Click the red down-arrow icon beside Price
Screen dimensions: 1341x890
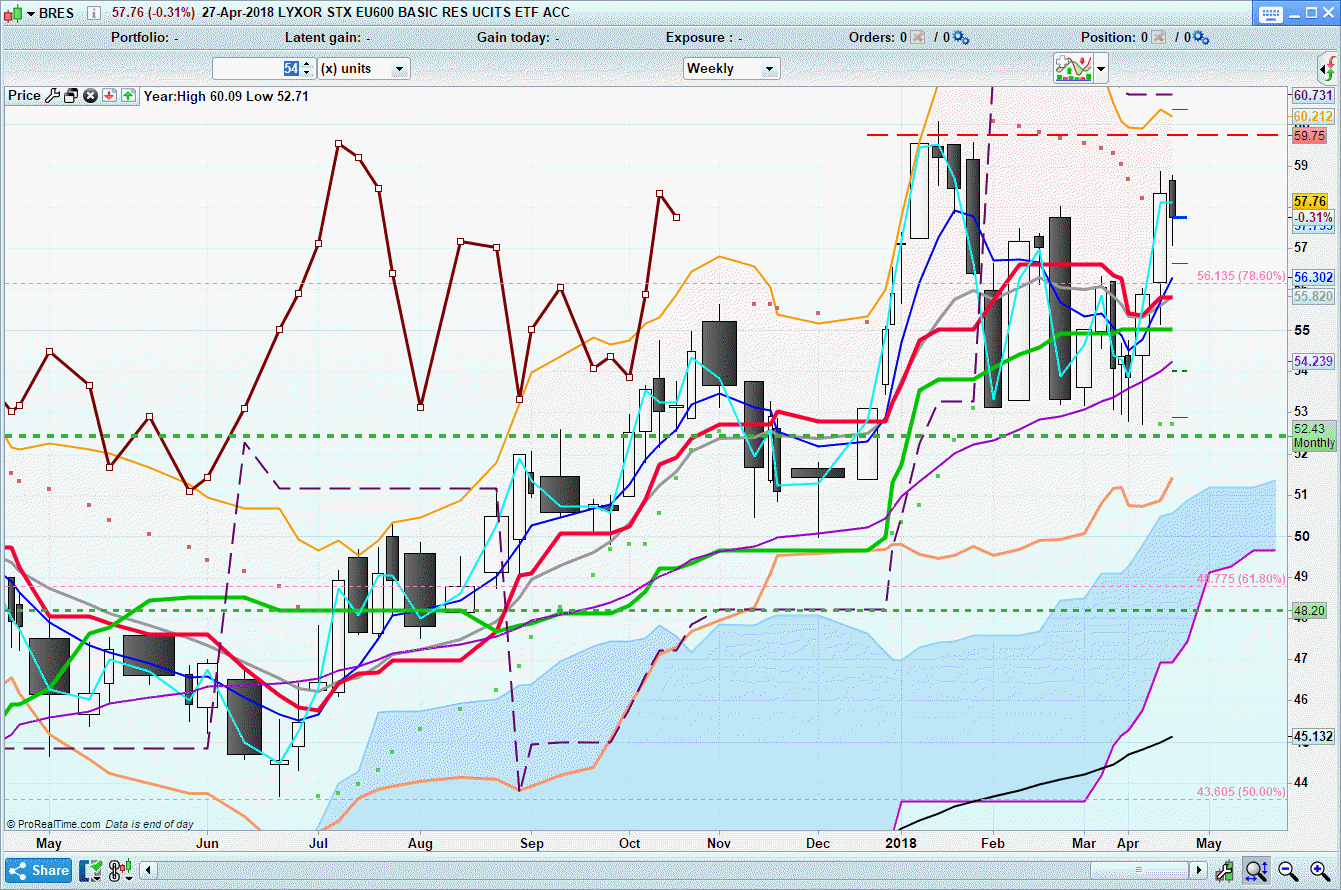[110, 96]
